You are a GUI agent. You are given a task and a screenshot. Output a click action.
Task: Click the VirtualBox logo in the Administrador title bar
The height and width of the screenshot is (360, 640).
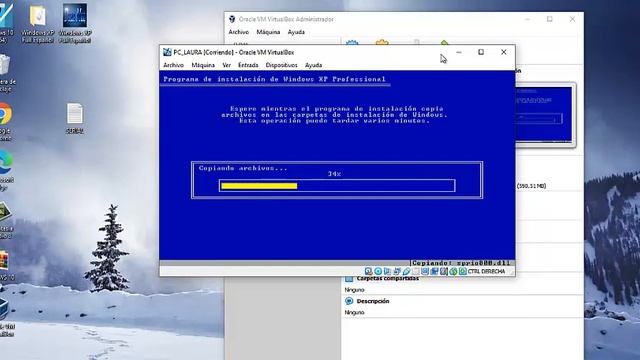click(x=232, y=19)
